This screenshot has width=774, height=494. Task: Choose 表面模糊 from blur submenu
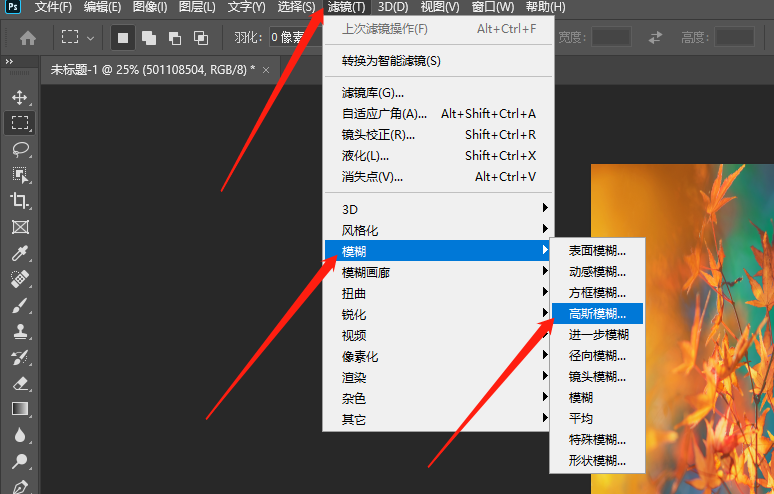tap(597, 251)
